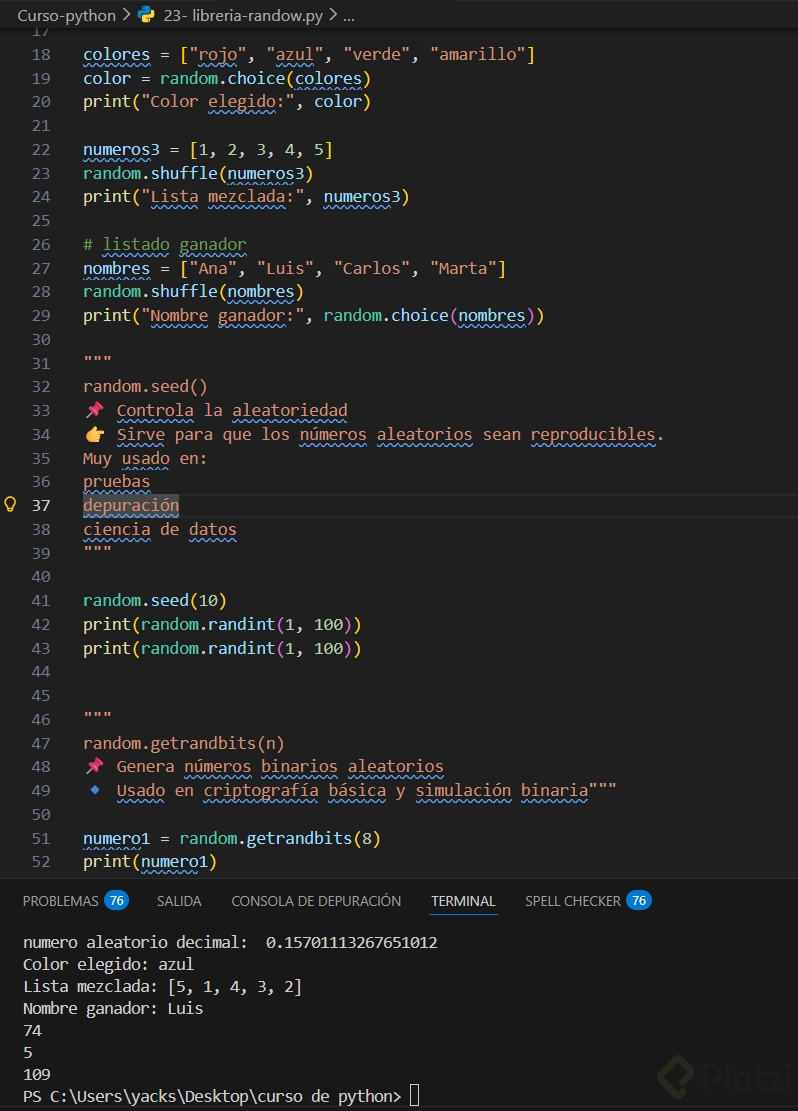Screen dimensions: 798x1111
Task: Click the 76 badge next to SPELL CHECKER
Action: (639, 901)
